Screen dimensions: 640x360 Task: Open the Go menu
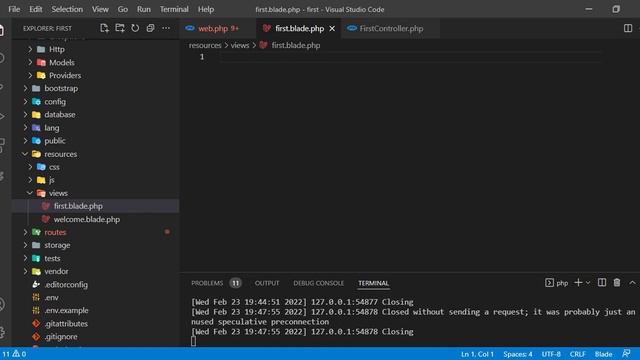122,9
